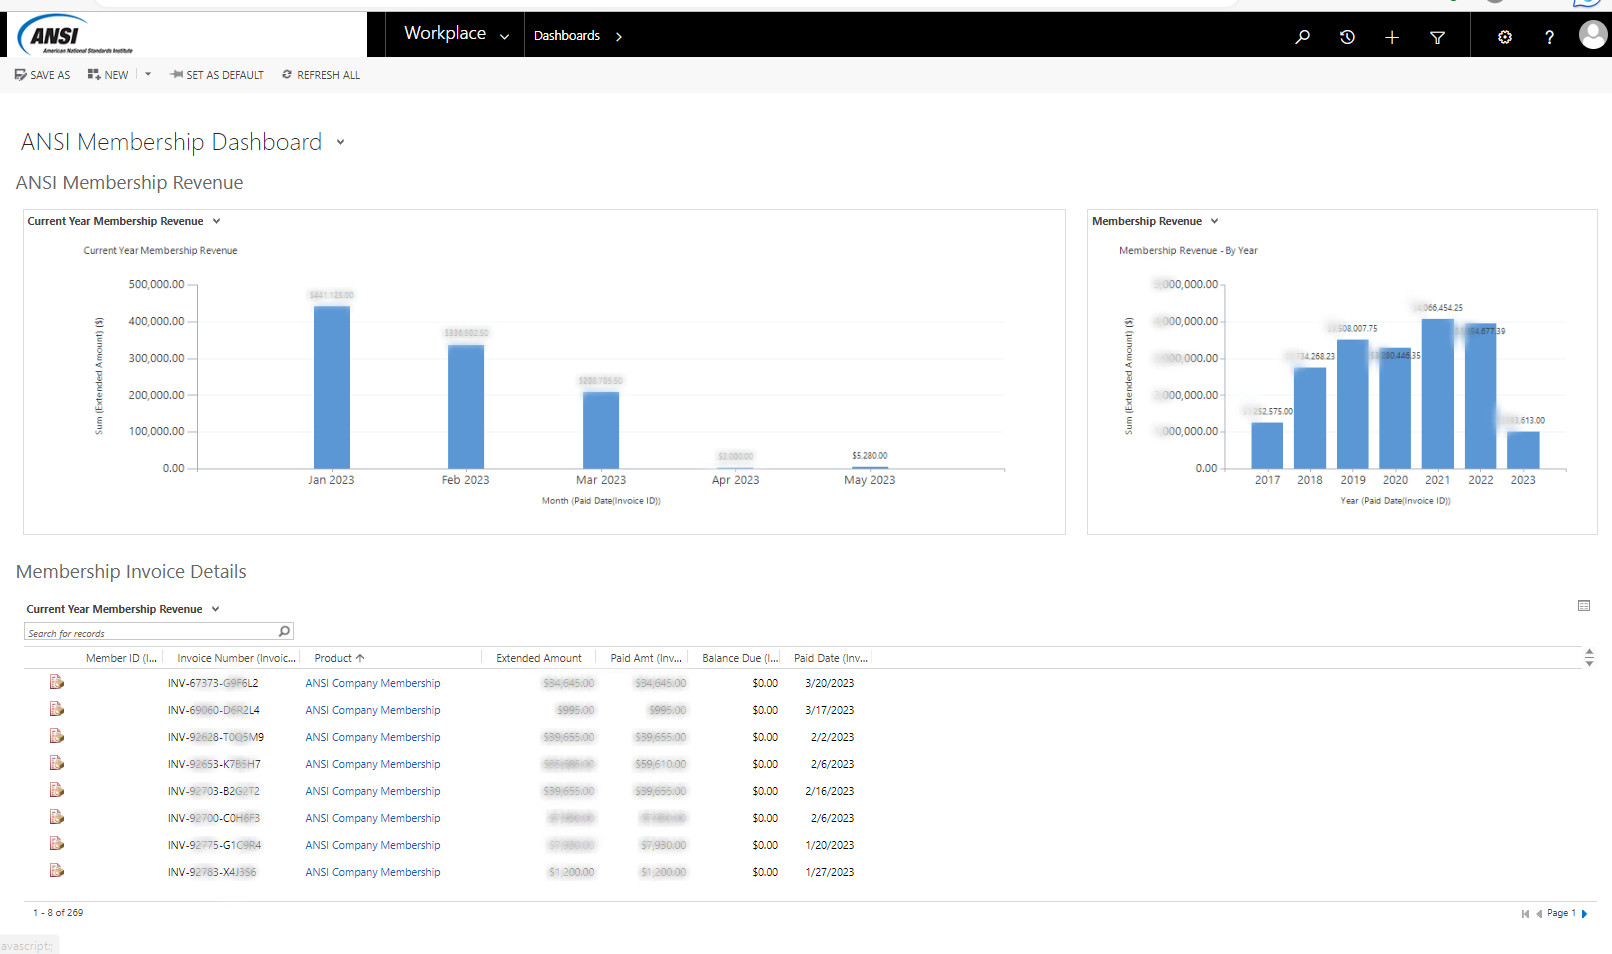Click the plus quick create icon
The width and height of the screenshot is (1612, 954).
coord(1391,37)
